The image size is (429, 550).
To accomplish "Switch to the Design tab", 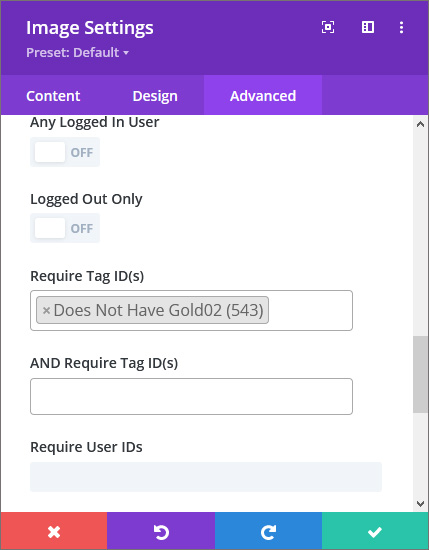I will click(155, 96).
